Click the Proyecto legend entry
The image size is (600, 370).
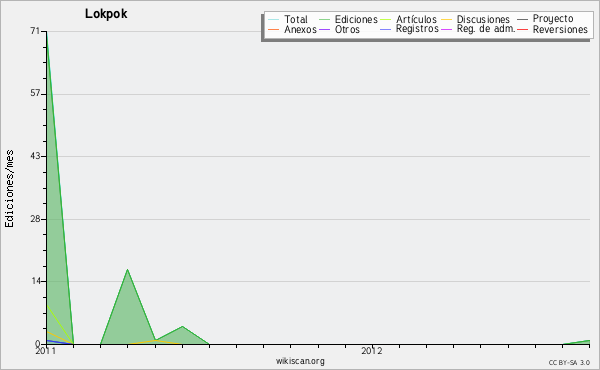coord(545,19)
